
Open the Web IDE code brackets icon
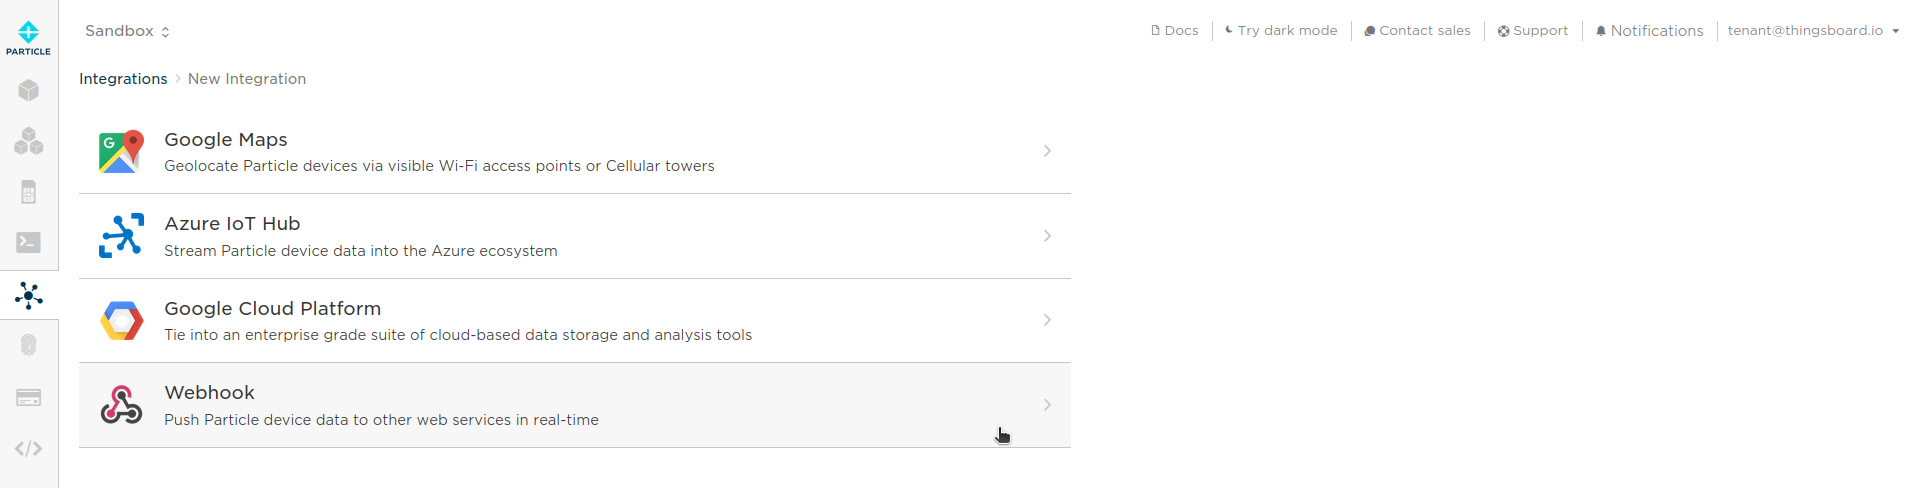[28, 449]
